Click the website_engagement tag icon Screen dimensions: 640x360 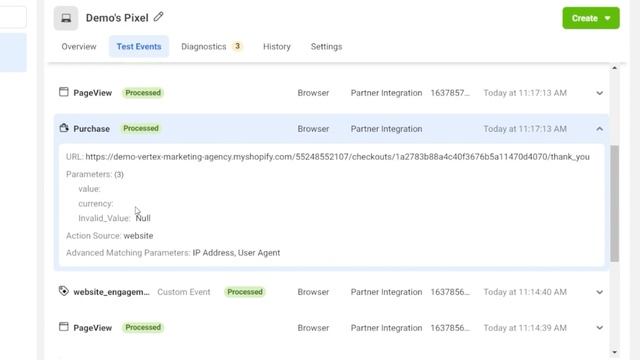tap(64, 291)
